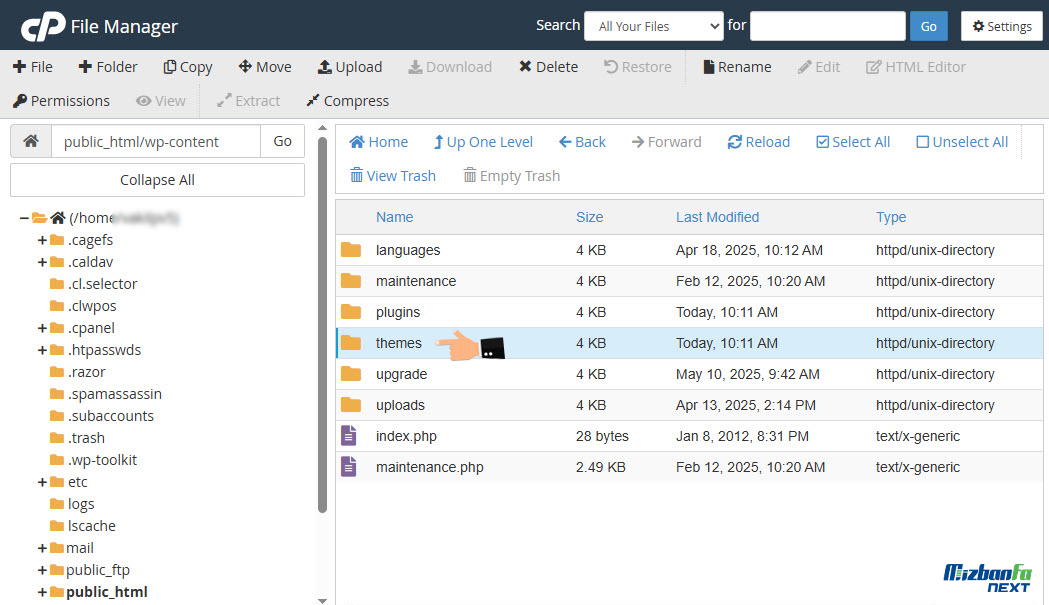Expand the .htpasswds tree folder
The height and width of the screenshot is (605, 1049).
(42, 350)
